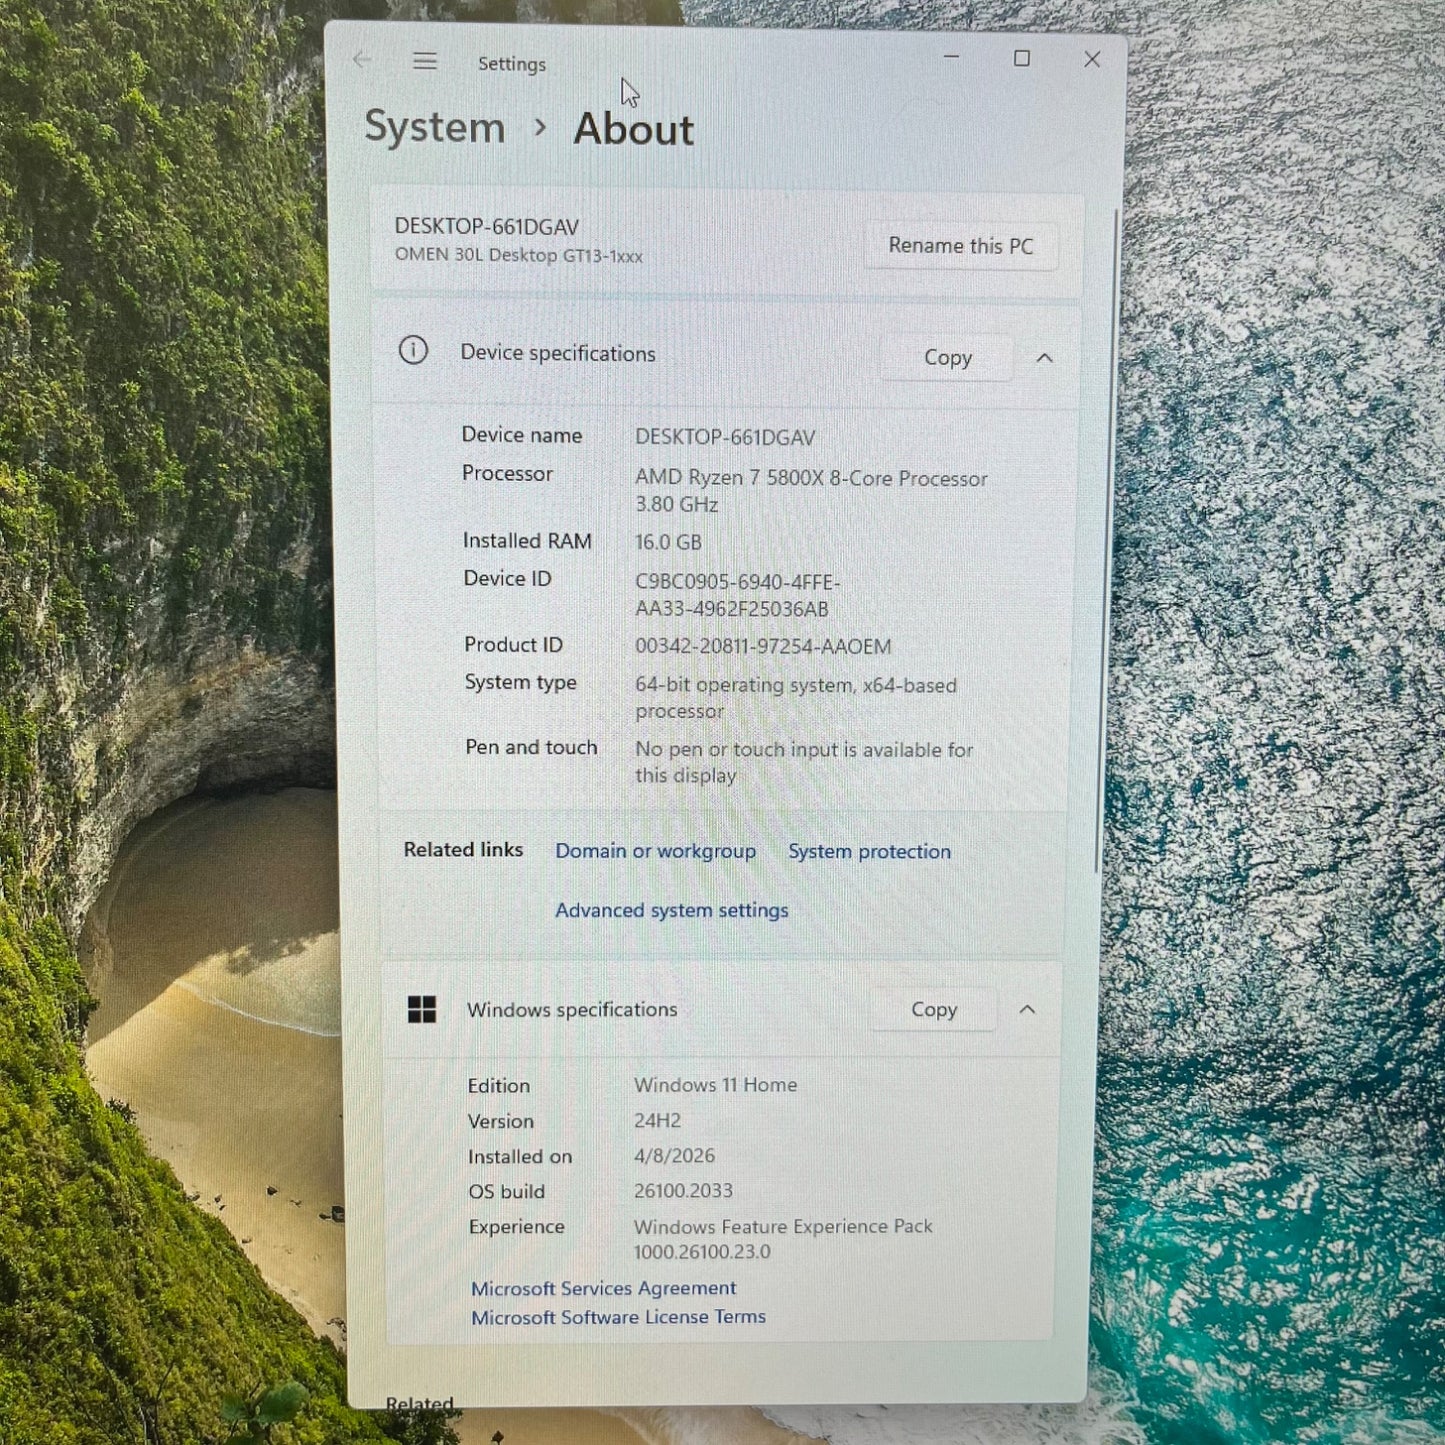Open the Settings navigation hamburger menu

(x=425, y=61)
